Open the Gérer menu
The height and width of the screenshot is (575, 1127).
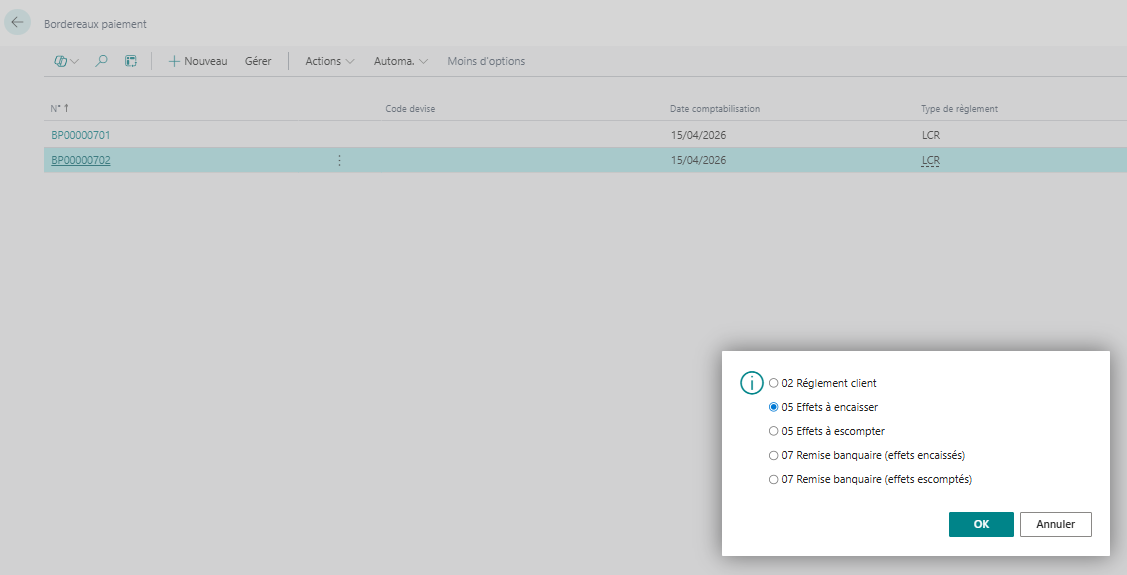[258, 61]
